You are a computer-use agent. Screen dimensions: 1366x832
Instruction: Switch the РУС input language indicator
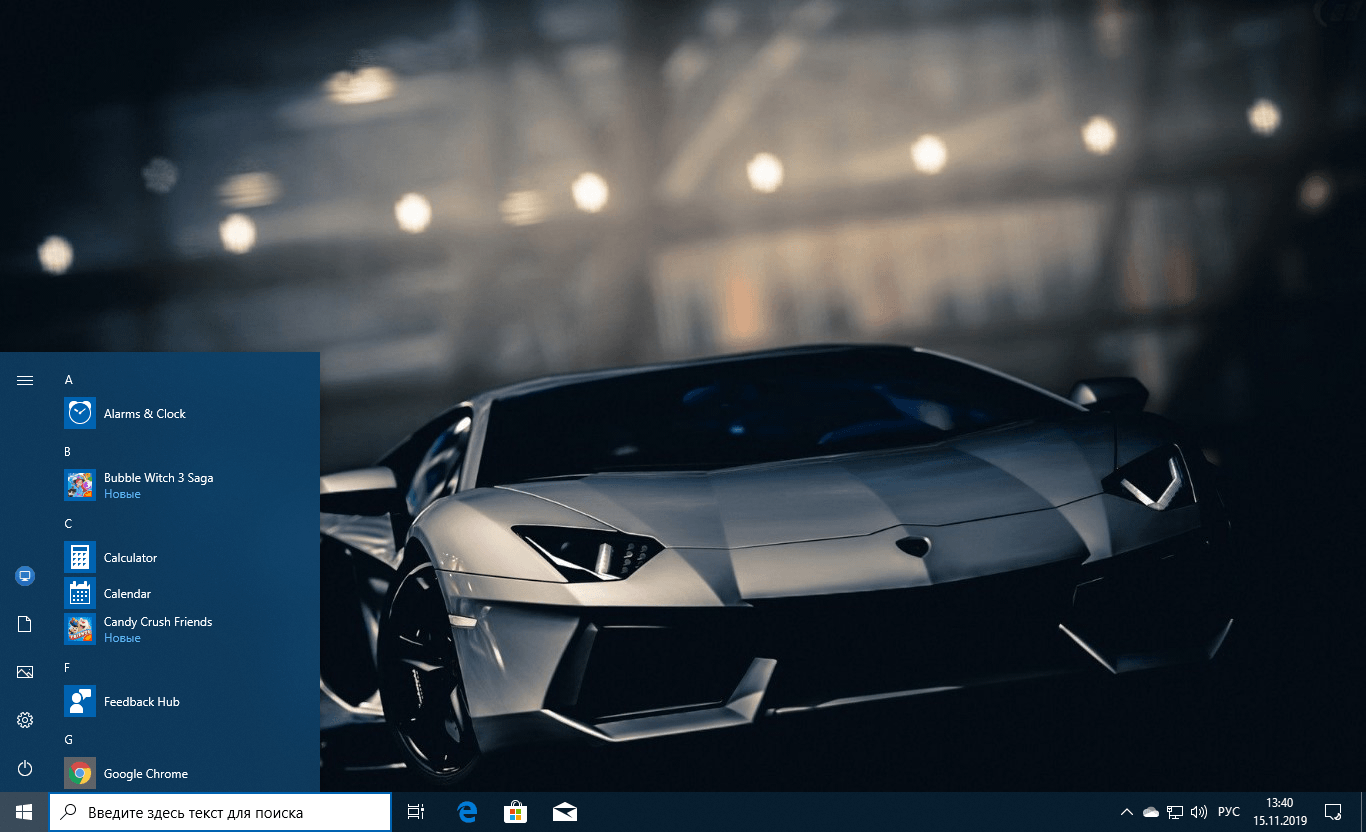click(x=1228, y=812)
